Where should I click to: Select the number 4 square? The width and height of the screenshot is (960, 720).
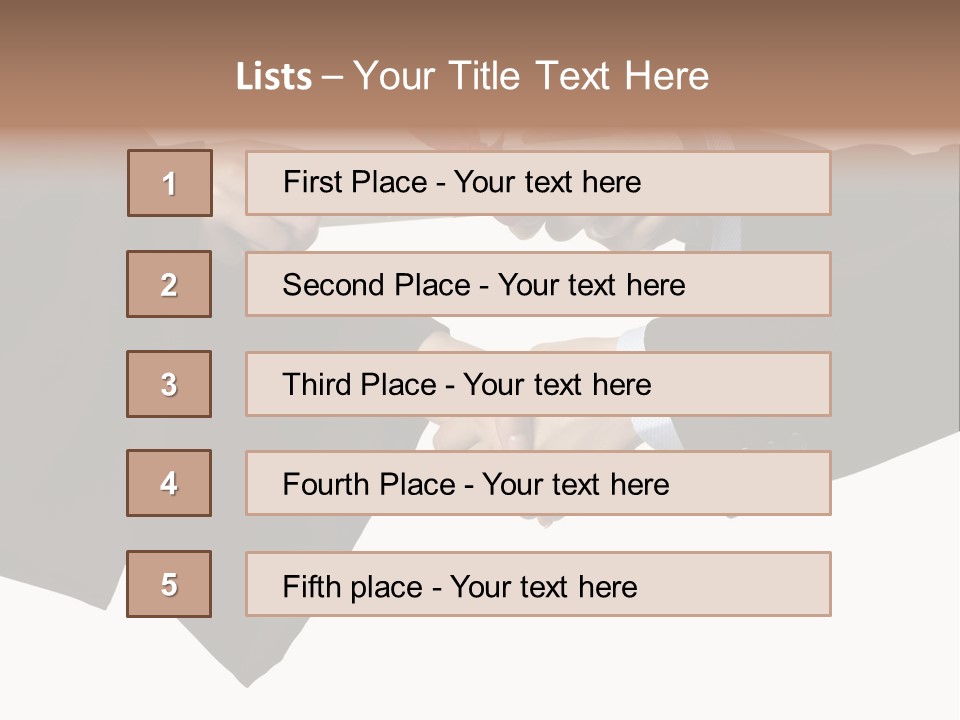coord(169,483)
